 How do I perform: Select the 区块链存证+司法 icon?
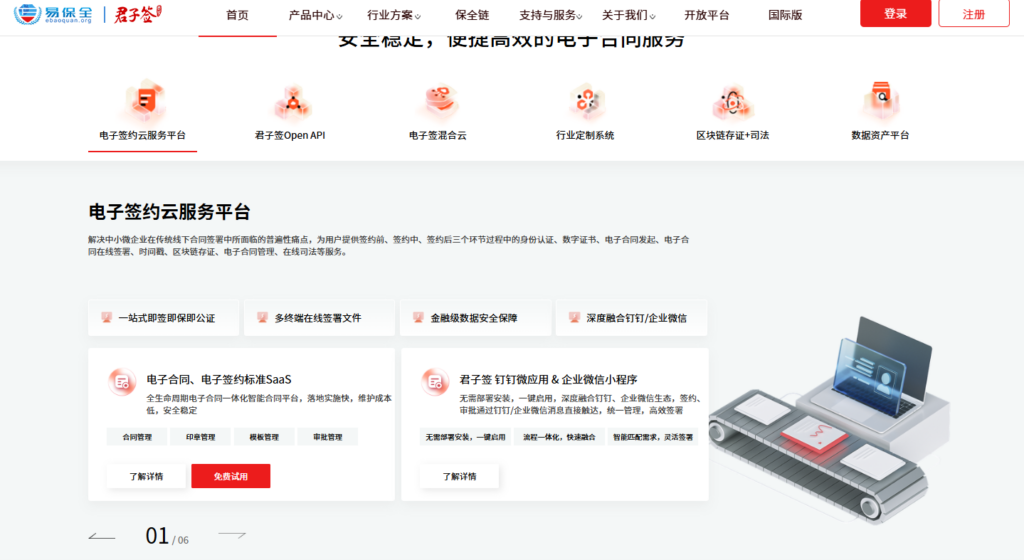click(x=733, y=102)
